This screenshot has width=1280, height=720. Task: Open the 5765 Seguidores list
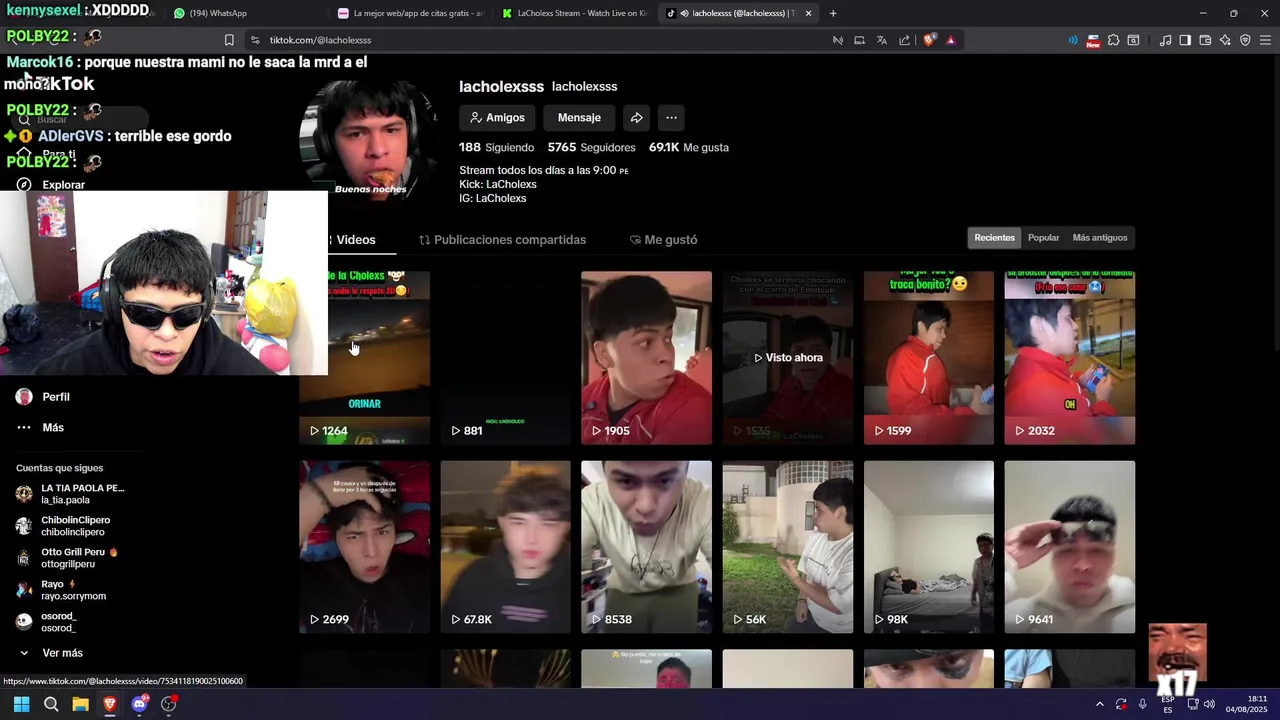(591, 147)
